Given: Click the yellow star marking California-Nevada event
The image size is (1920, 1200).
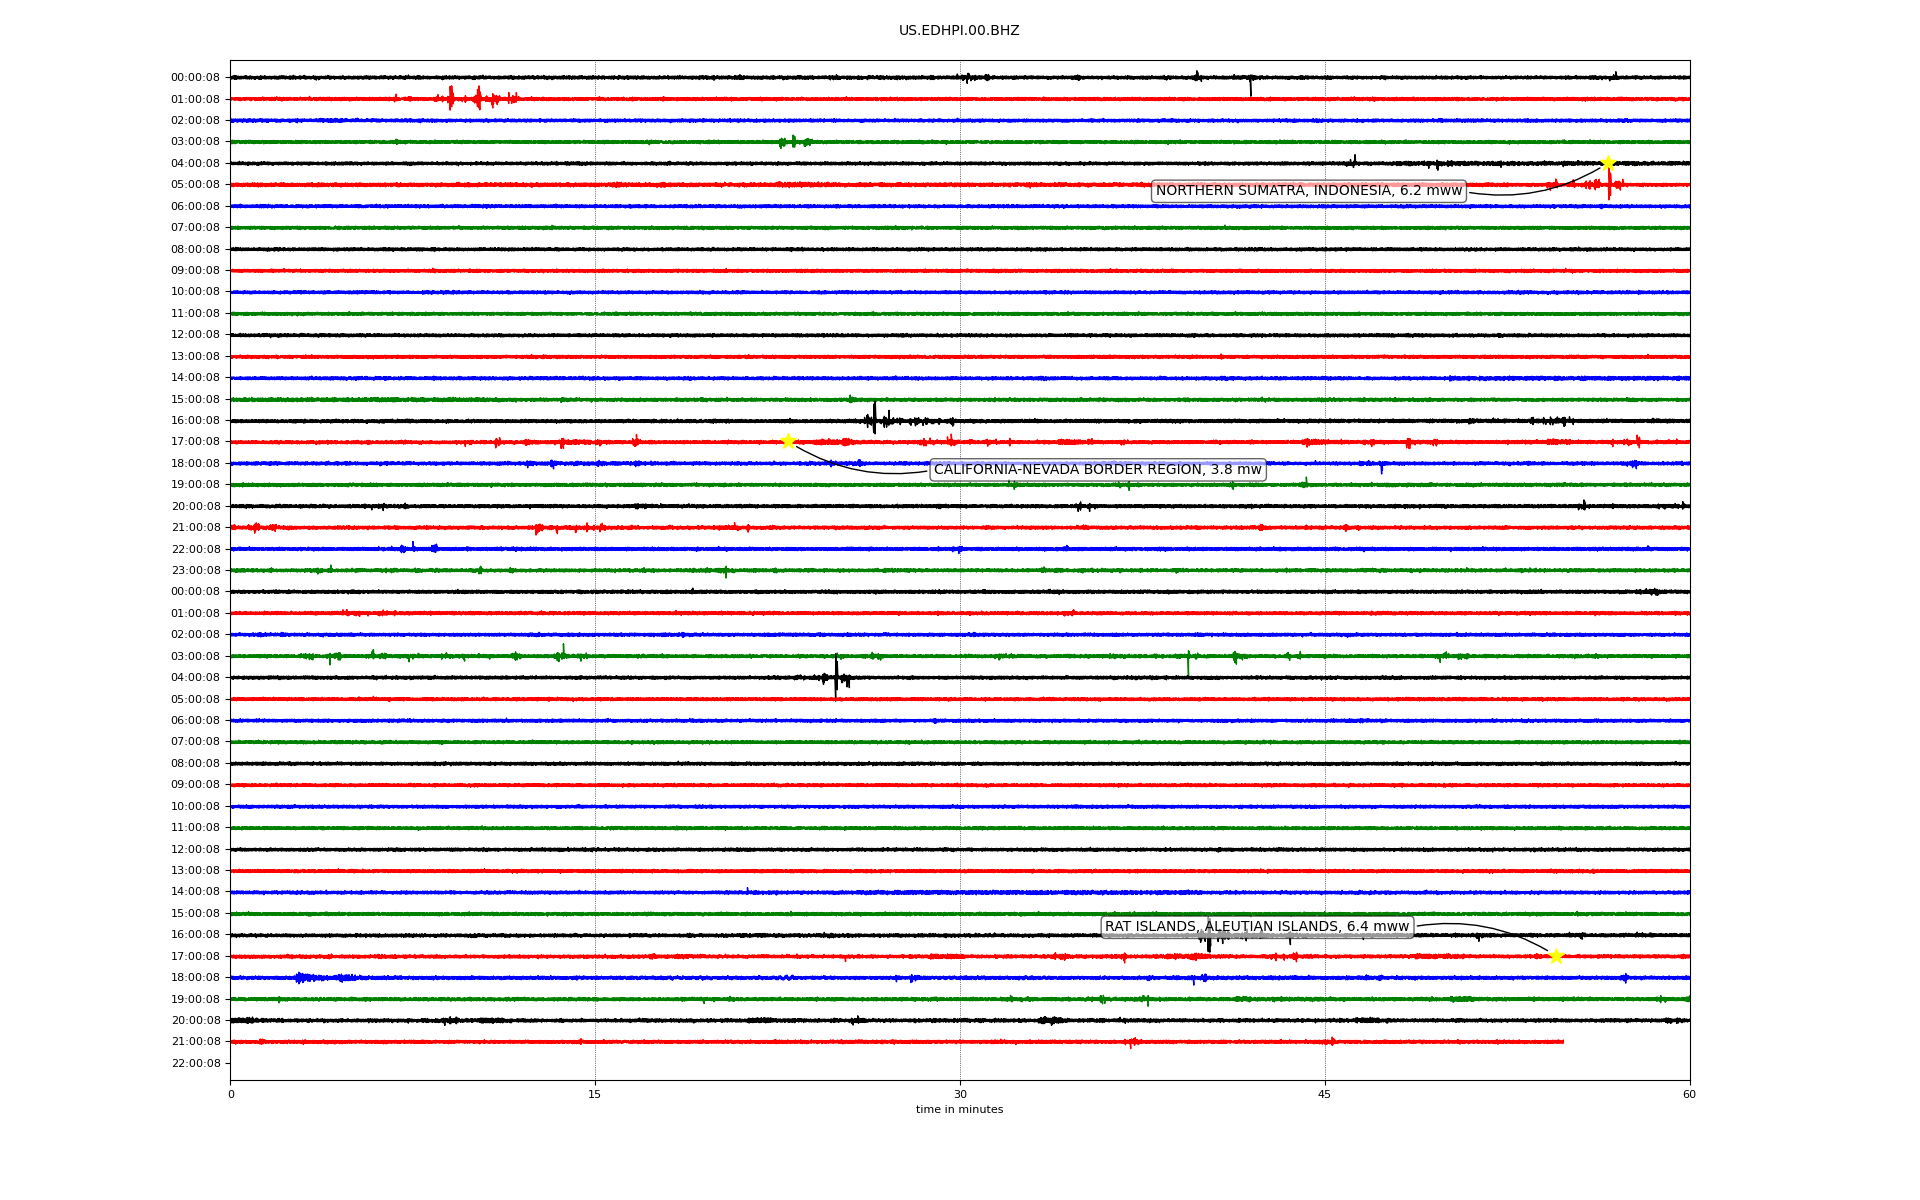Looking at the screenshot, I should point(788,441).
